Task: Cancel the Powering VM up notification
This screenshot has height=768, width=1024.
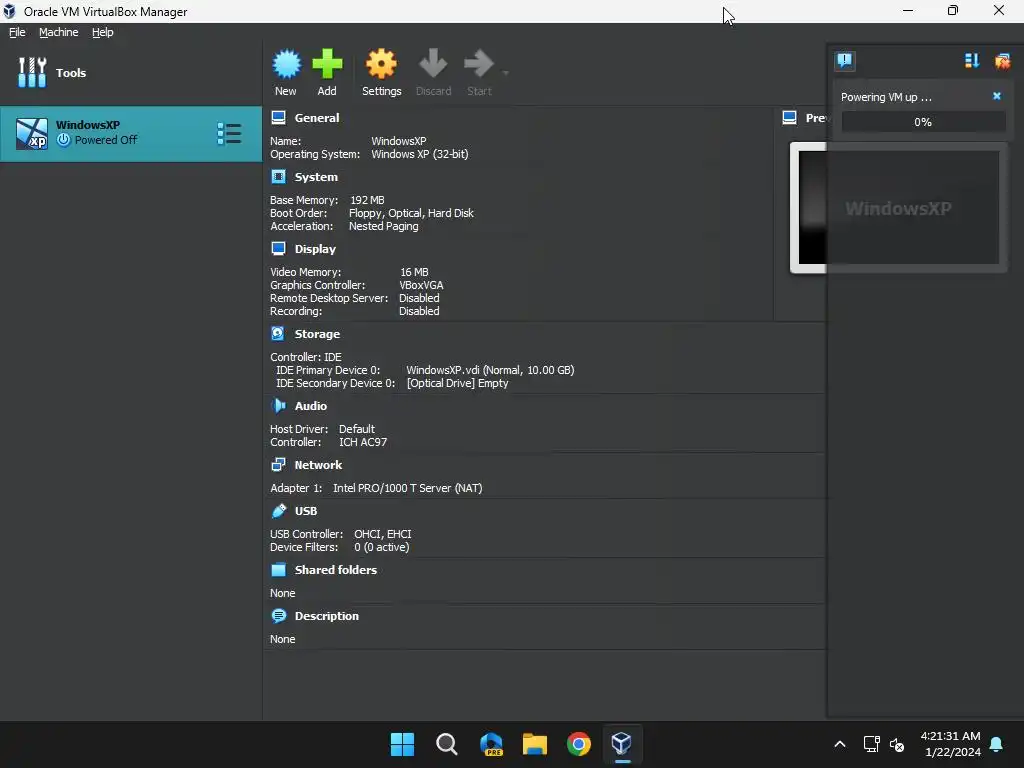Action: [997, 96]
